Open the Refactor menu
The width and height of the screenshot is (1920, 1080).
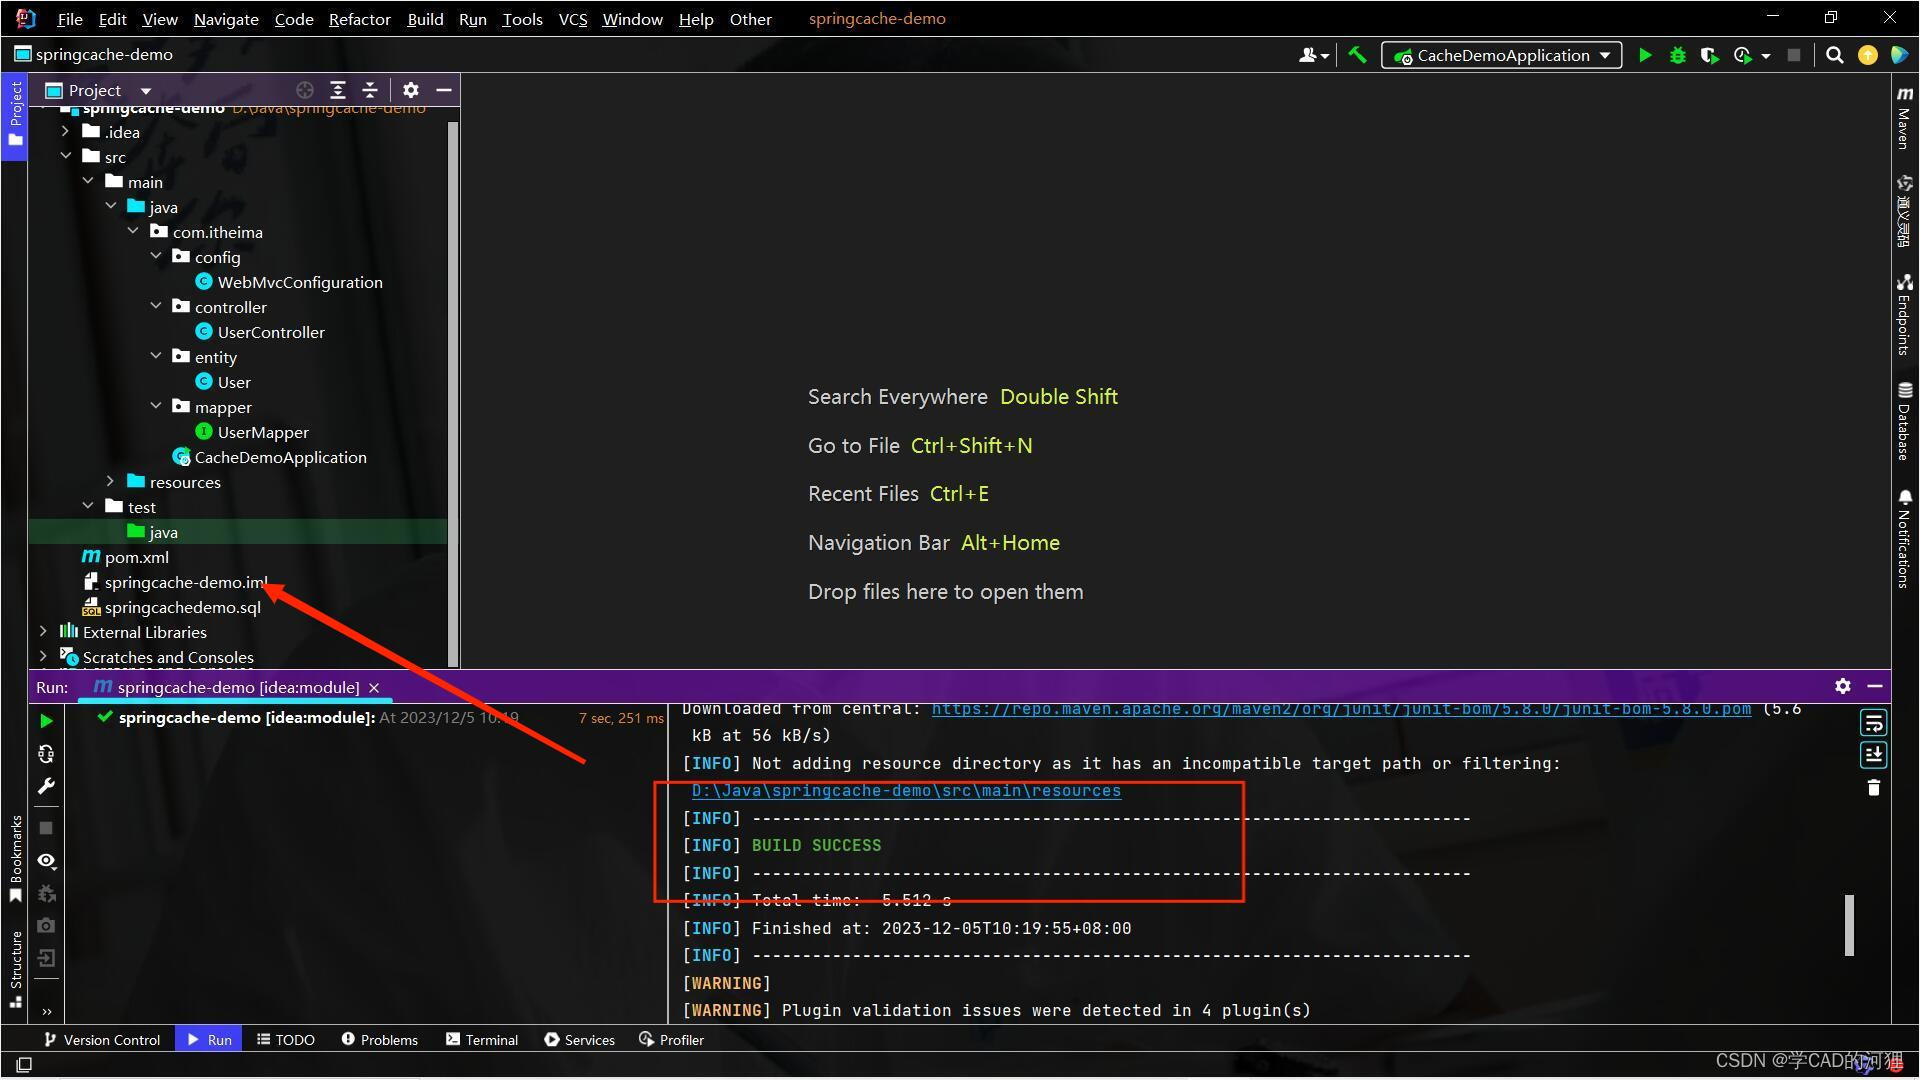click(x=359, y=19)
